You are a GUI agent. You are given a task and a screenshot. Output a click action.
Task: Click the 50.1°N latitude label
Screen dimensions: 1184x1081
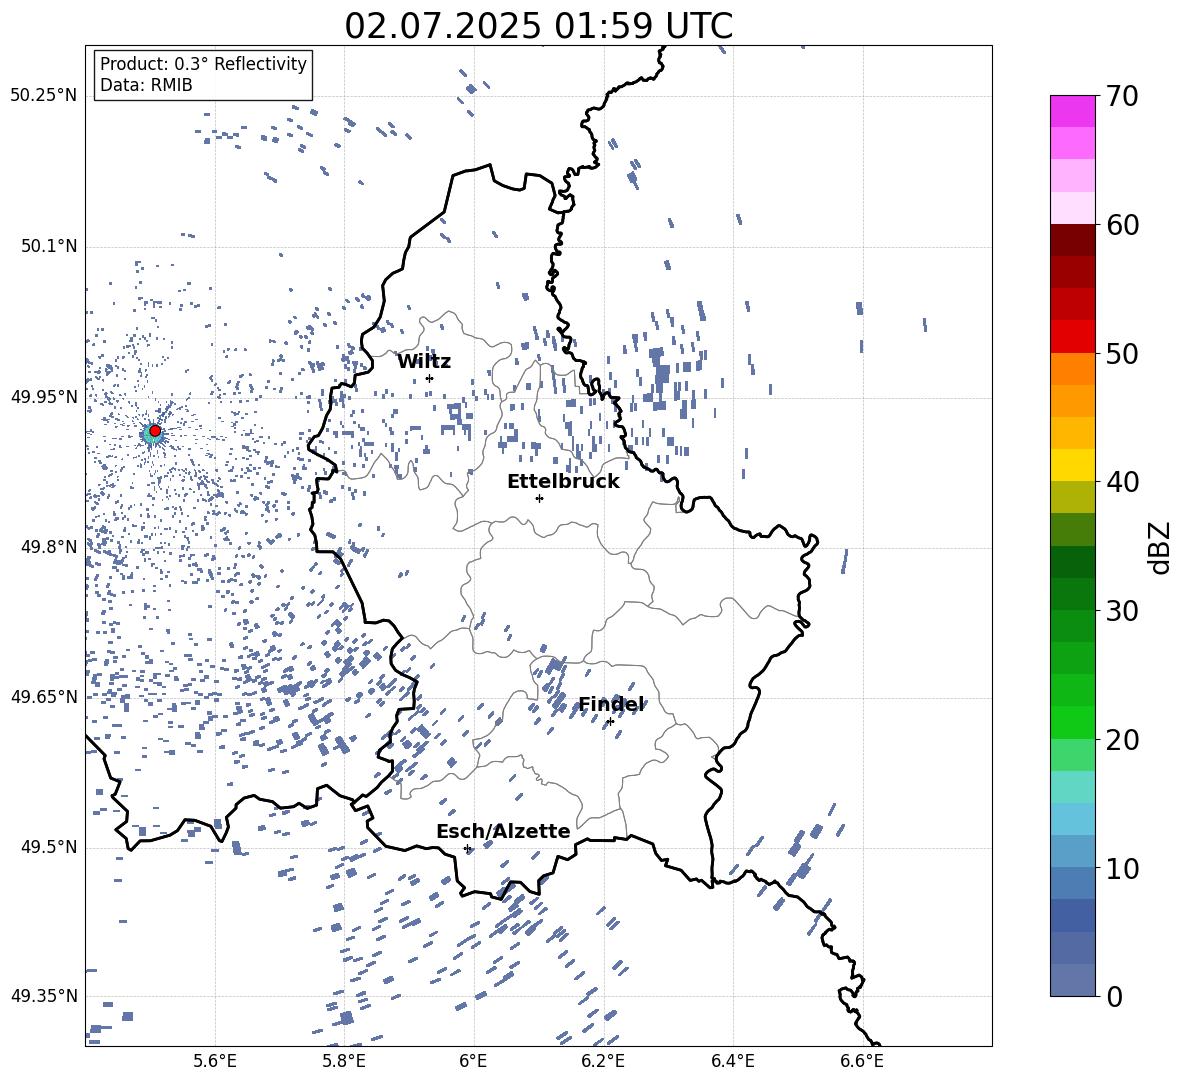click(49, 246)
